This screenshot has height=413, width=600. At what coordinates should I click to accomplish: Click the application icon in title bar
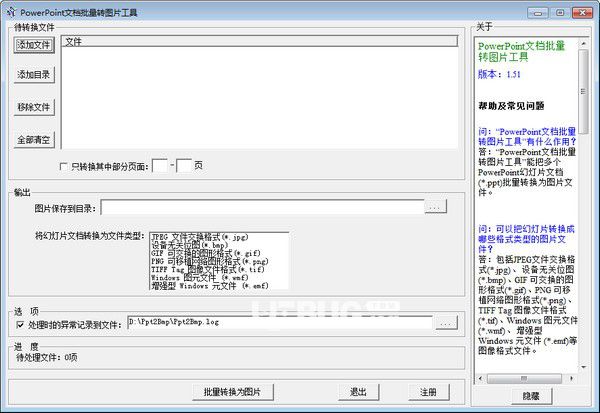pyautogui.click(x=10, y=12)
